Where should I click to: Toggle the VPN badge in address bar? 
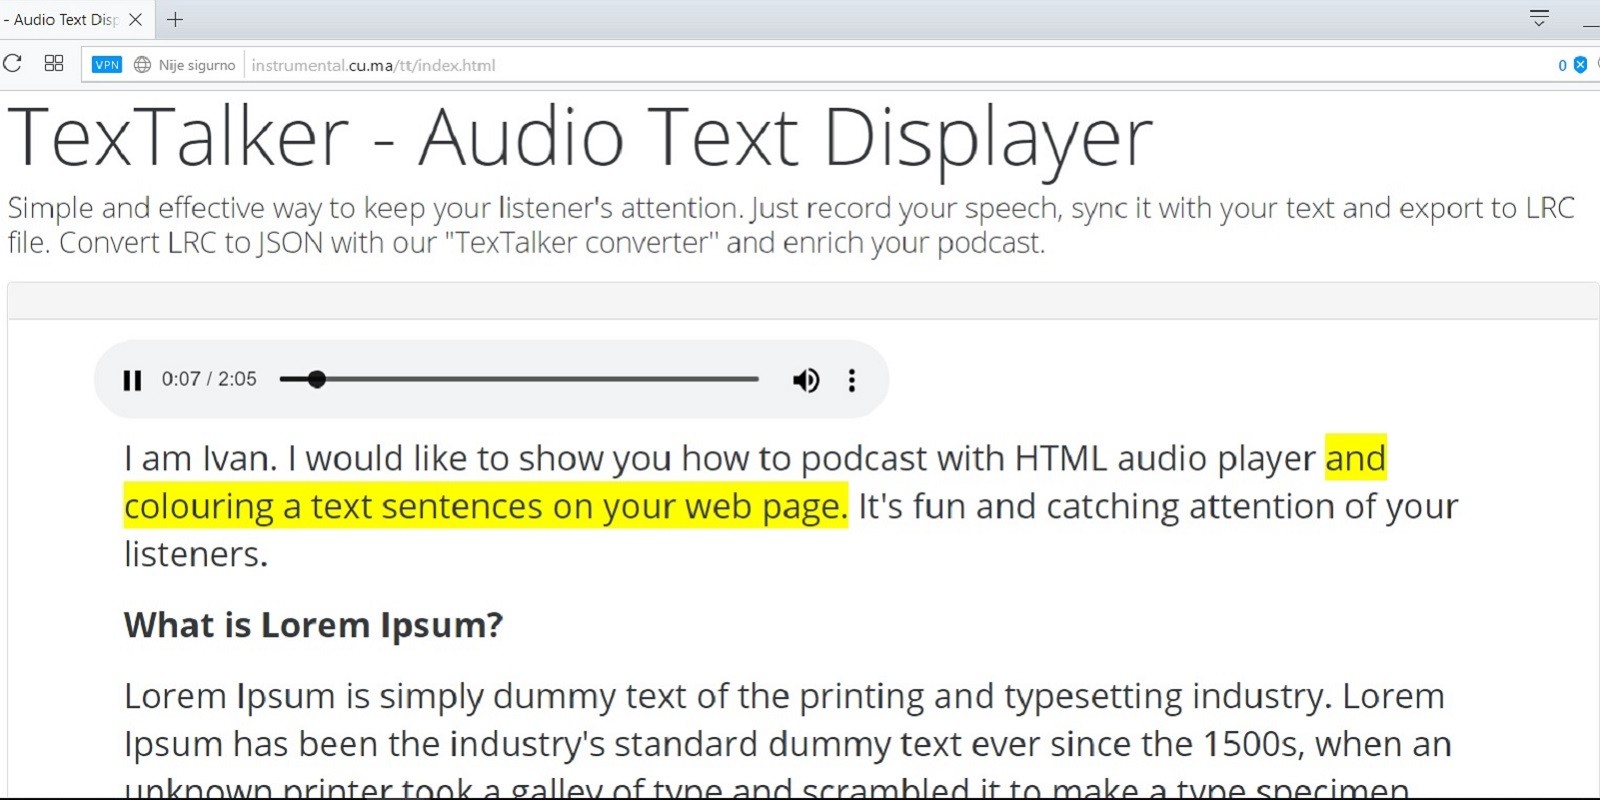pos(106,65)
